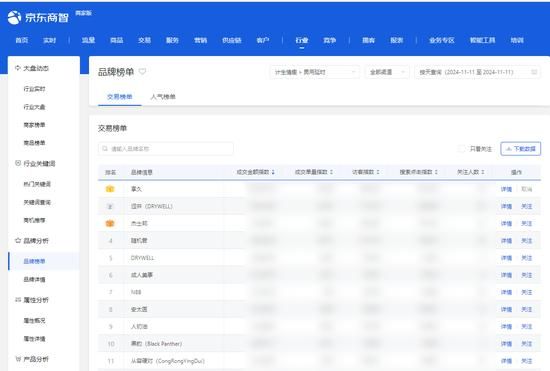This screenshot has width=550, height=371.
Task: Click the magnifier icon in brand search box
Action: click(x=105, y=149)
